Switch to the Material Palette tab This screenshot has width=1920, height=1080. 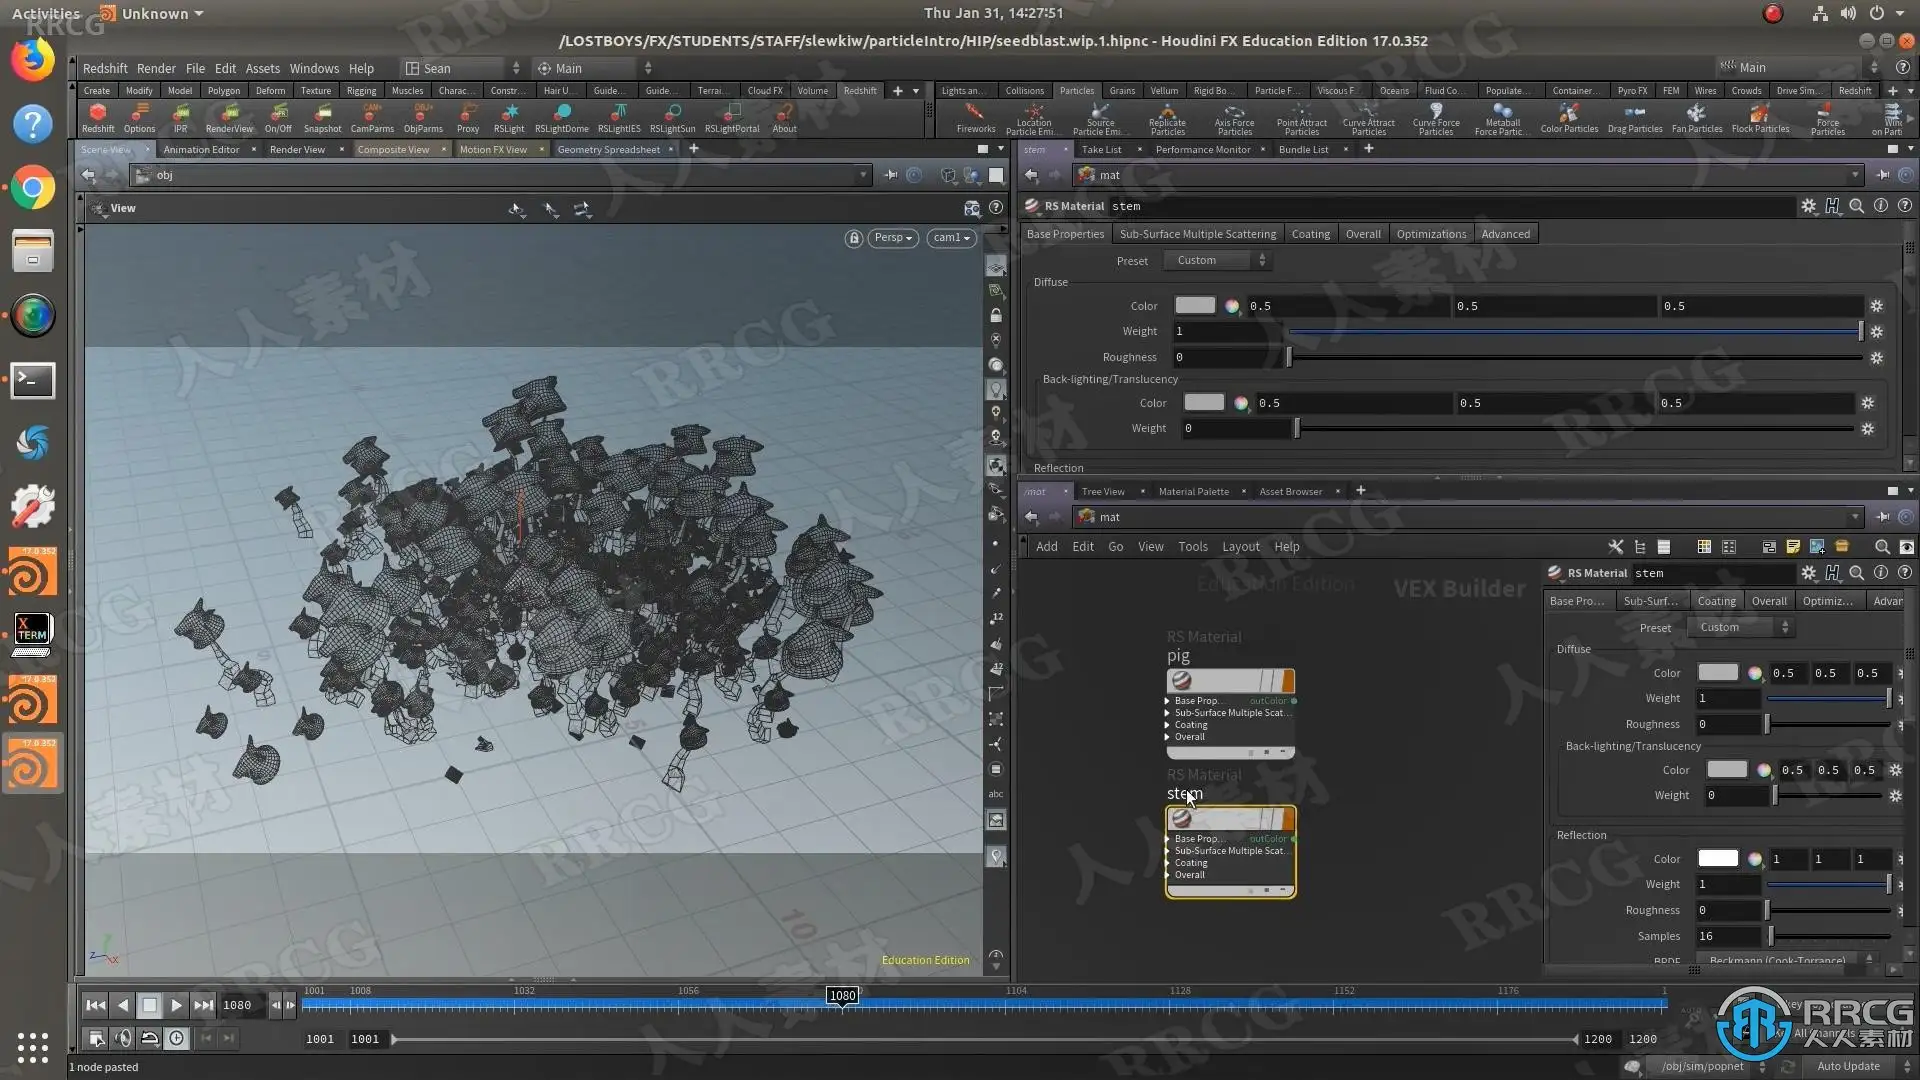click(x=1193, y=491)
